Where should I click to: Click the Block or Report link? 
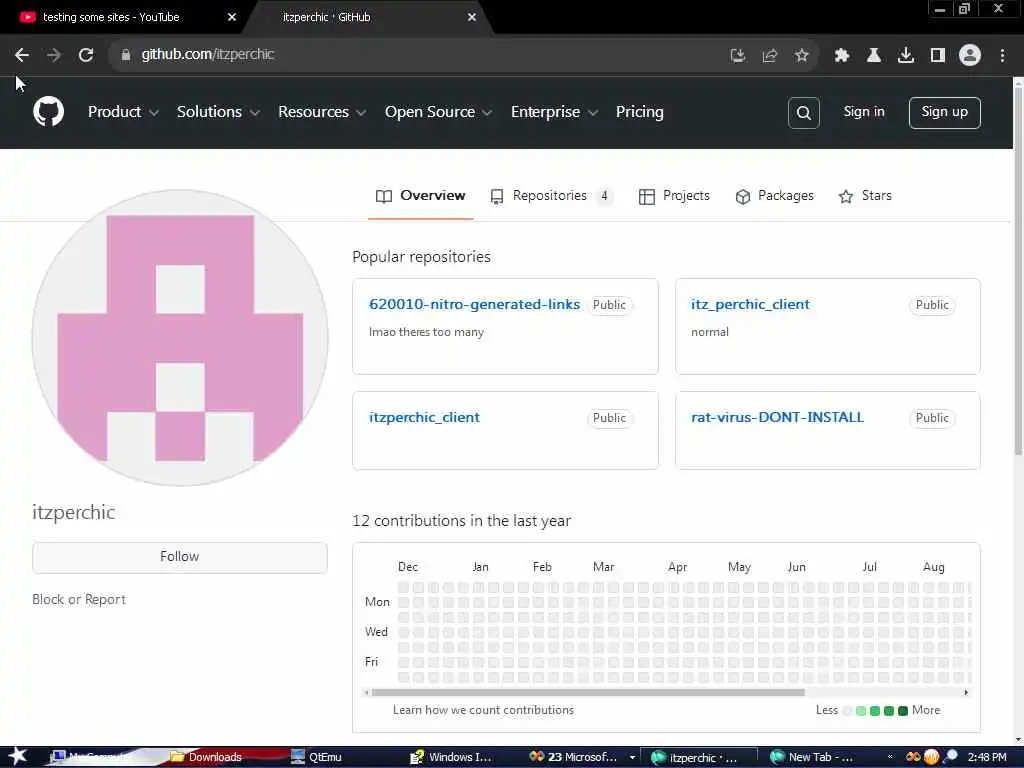tap(79, 600)
